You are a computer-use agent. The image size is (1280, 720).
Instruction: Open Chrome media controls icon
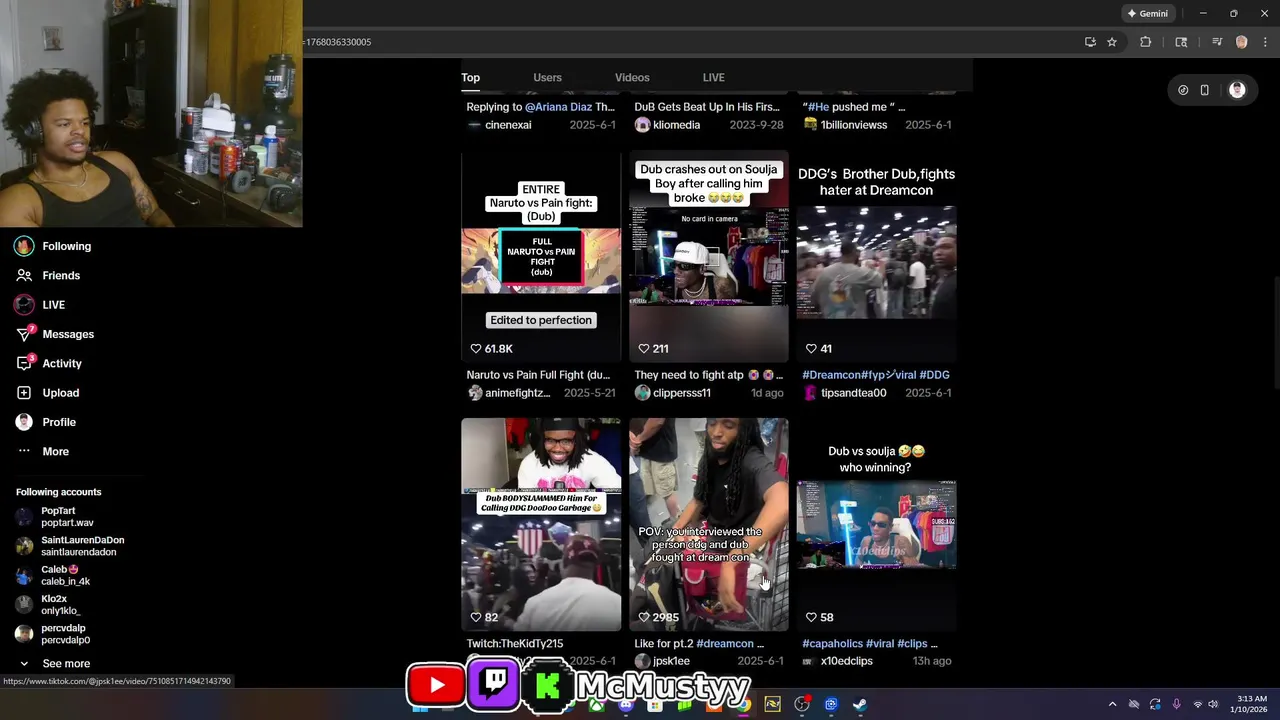pos(1217,42)
